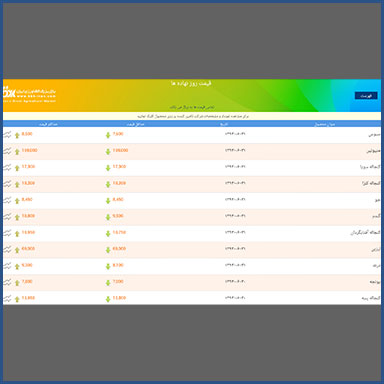Viewport: 384px width, 384px height.
Task: Click the green down arrow beside 9,500
Action: (x=108, y=217)
